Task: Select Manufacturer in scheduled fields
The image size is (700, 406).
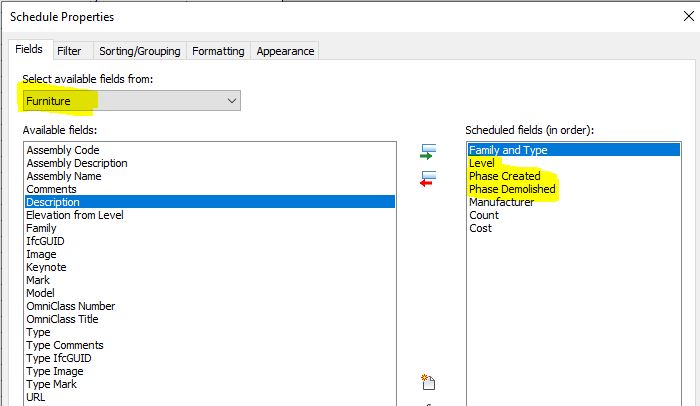Action: pyautogui.click(x=574, y=202)
